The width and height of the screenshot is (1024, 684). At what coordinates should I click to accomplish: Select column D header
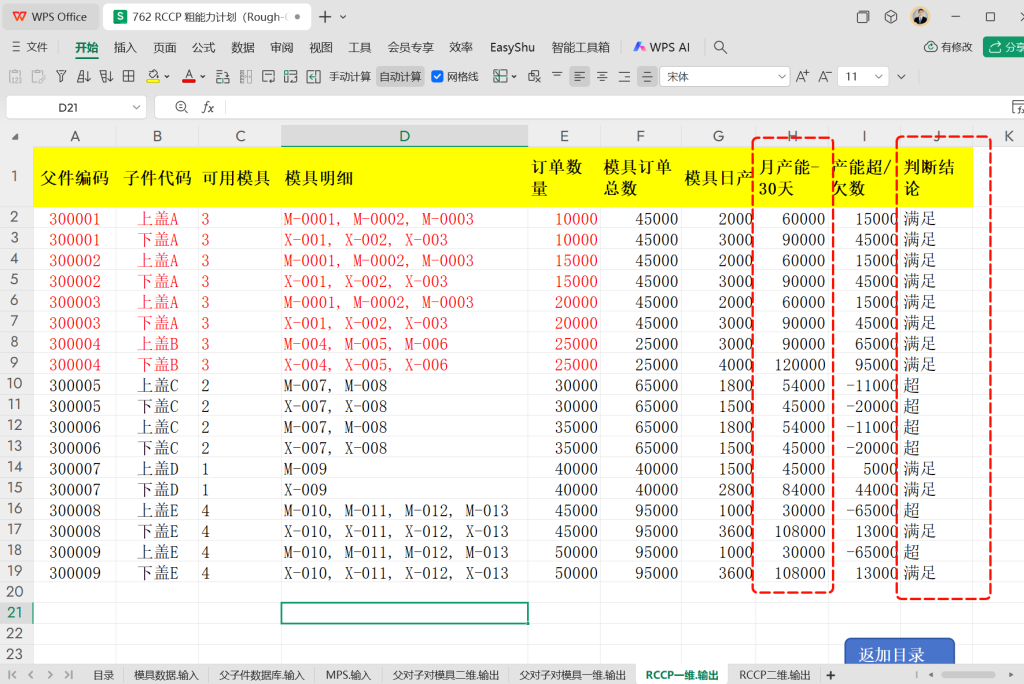point(404,136)
